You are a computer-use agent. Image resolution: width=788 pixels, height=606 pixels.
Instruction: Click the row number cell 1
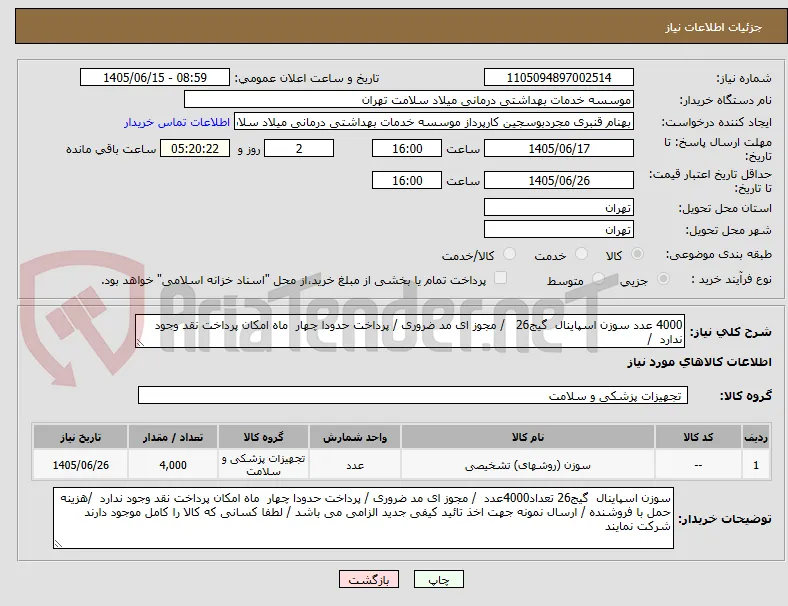(756, 465)
